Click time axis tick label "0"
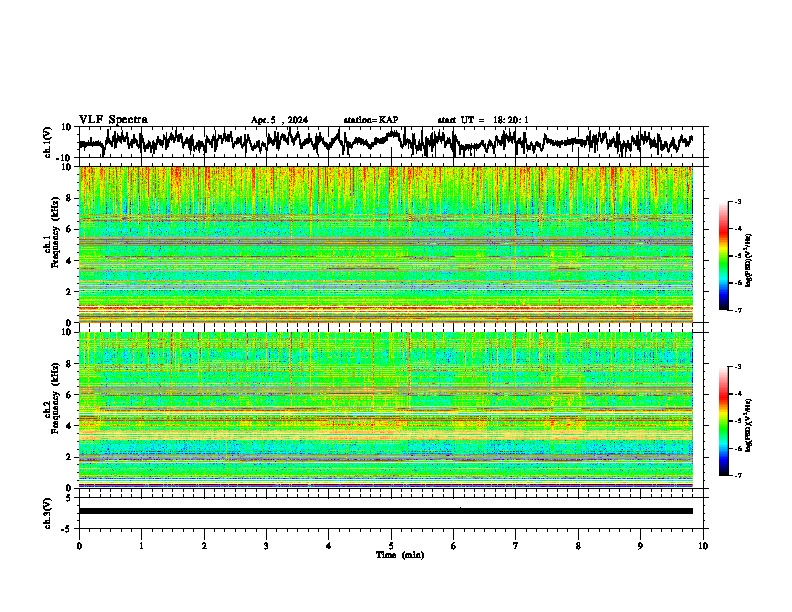The height and width of the screenshot is (612, 792). 79,546
